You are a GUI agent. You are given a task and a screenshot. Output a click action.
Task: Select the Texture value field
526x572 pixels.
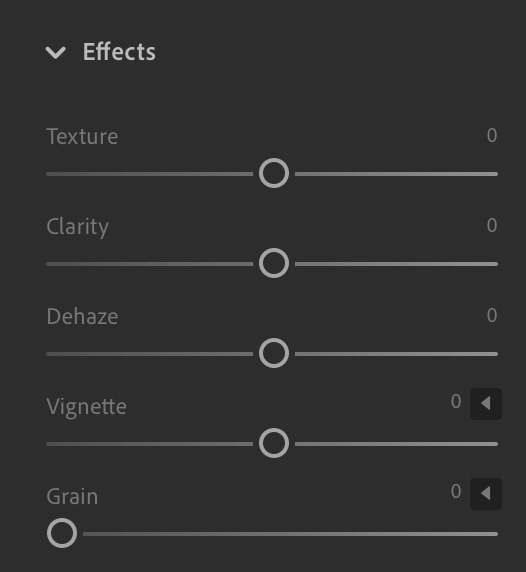tap(492, 135)
